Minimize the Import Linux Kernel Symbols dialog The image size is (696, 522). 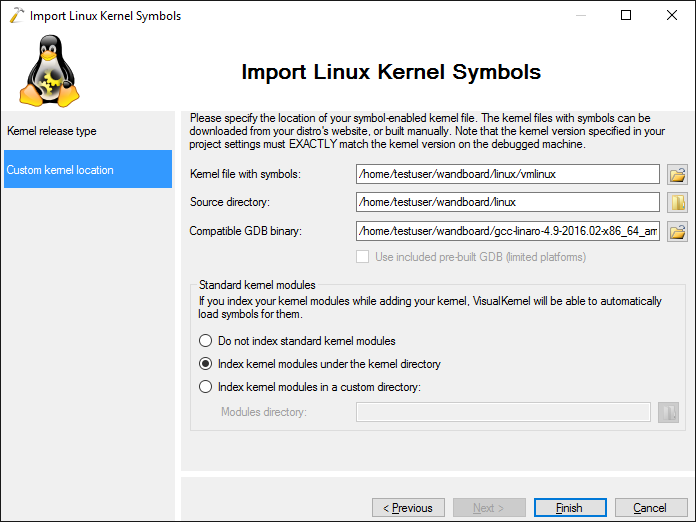click(581, 15)
